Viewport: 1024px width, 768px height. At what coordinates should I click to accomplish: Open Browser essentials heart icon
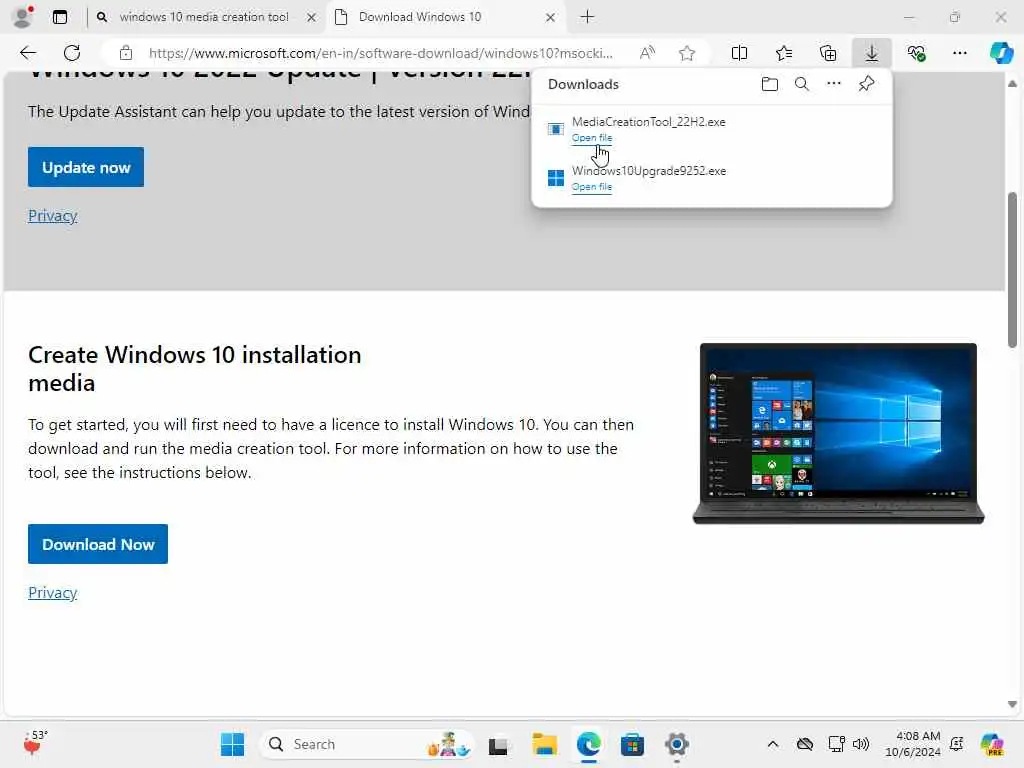[916, 53]
